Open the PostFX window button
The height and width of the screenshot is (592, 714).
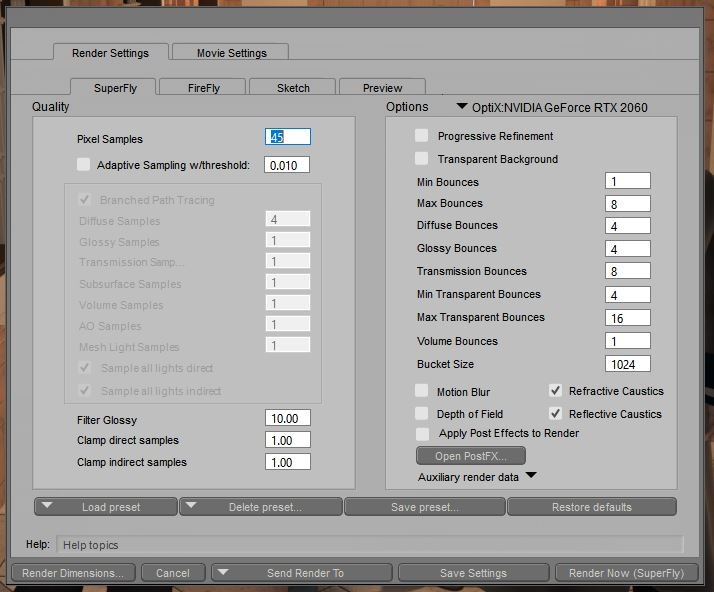470,456
